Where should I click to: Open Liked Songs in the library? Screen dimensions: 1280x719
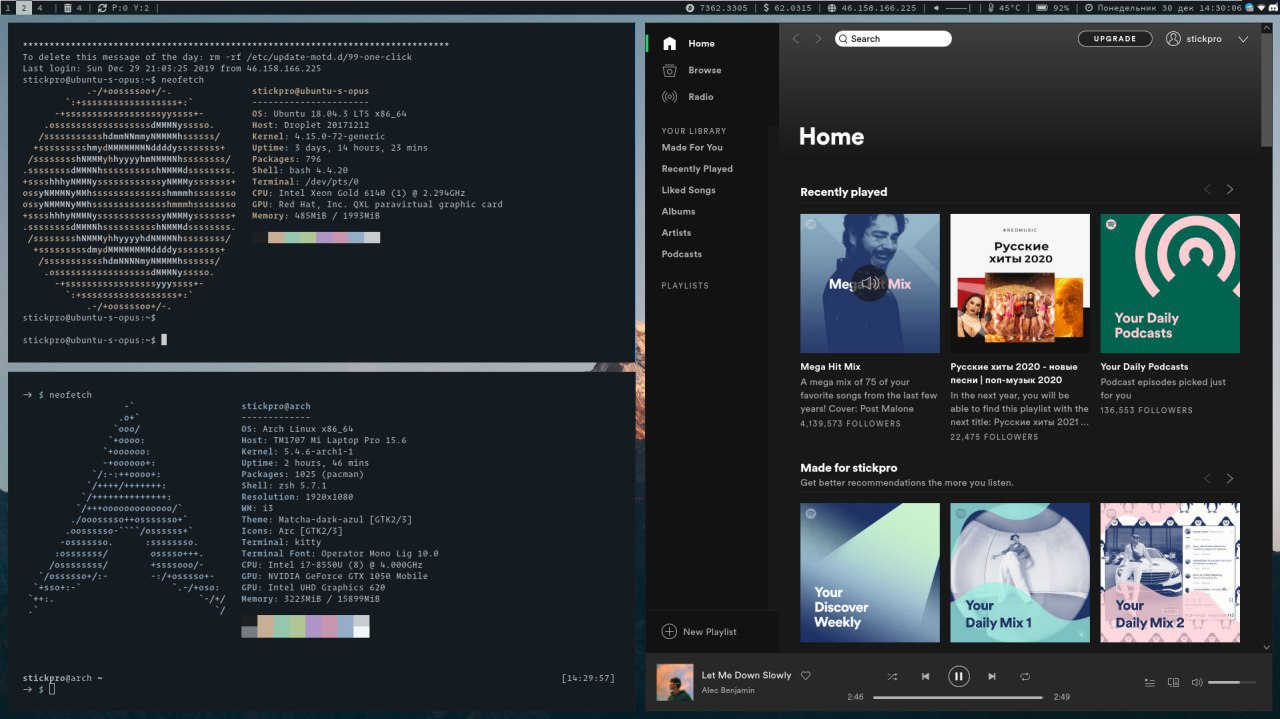click(x=688, y=190)
